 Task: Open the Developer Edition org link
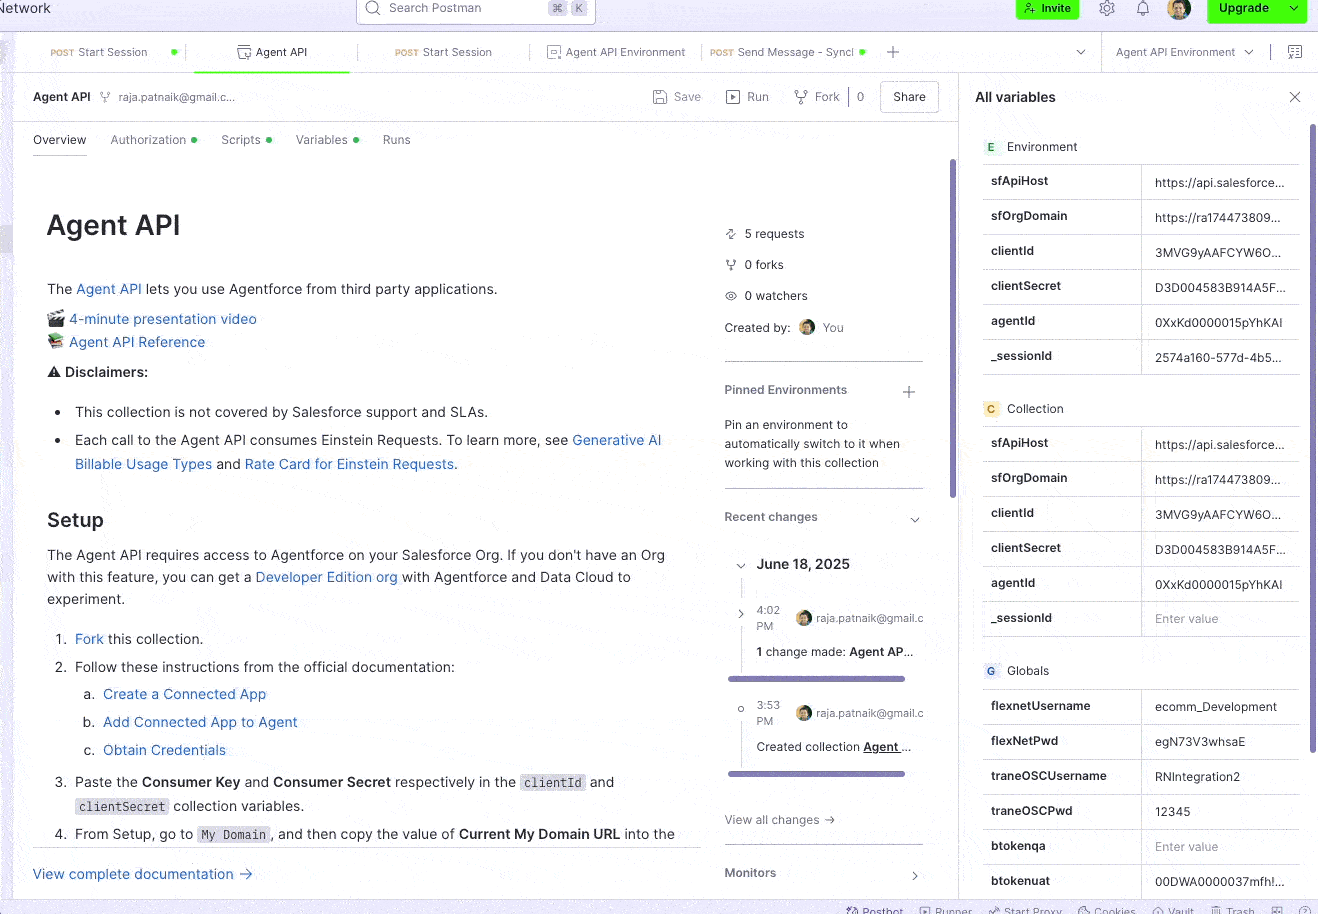click(327, 577)
